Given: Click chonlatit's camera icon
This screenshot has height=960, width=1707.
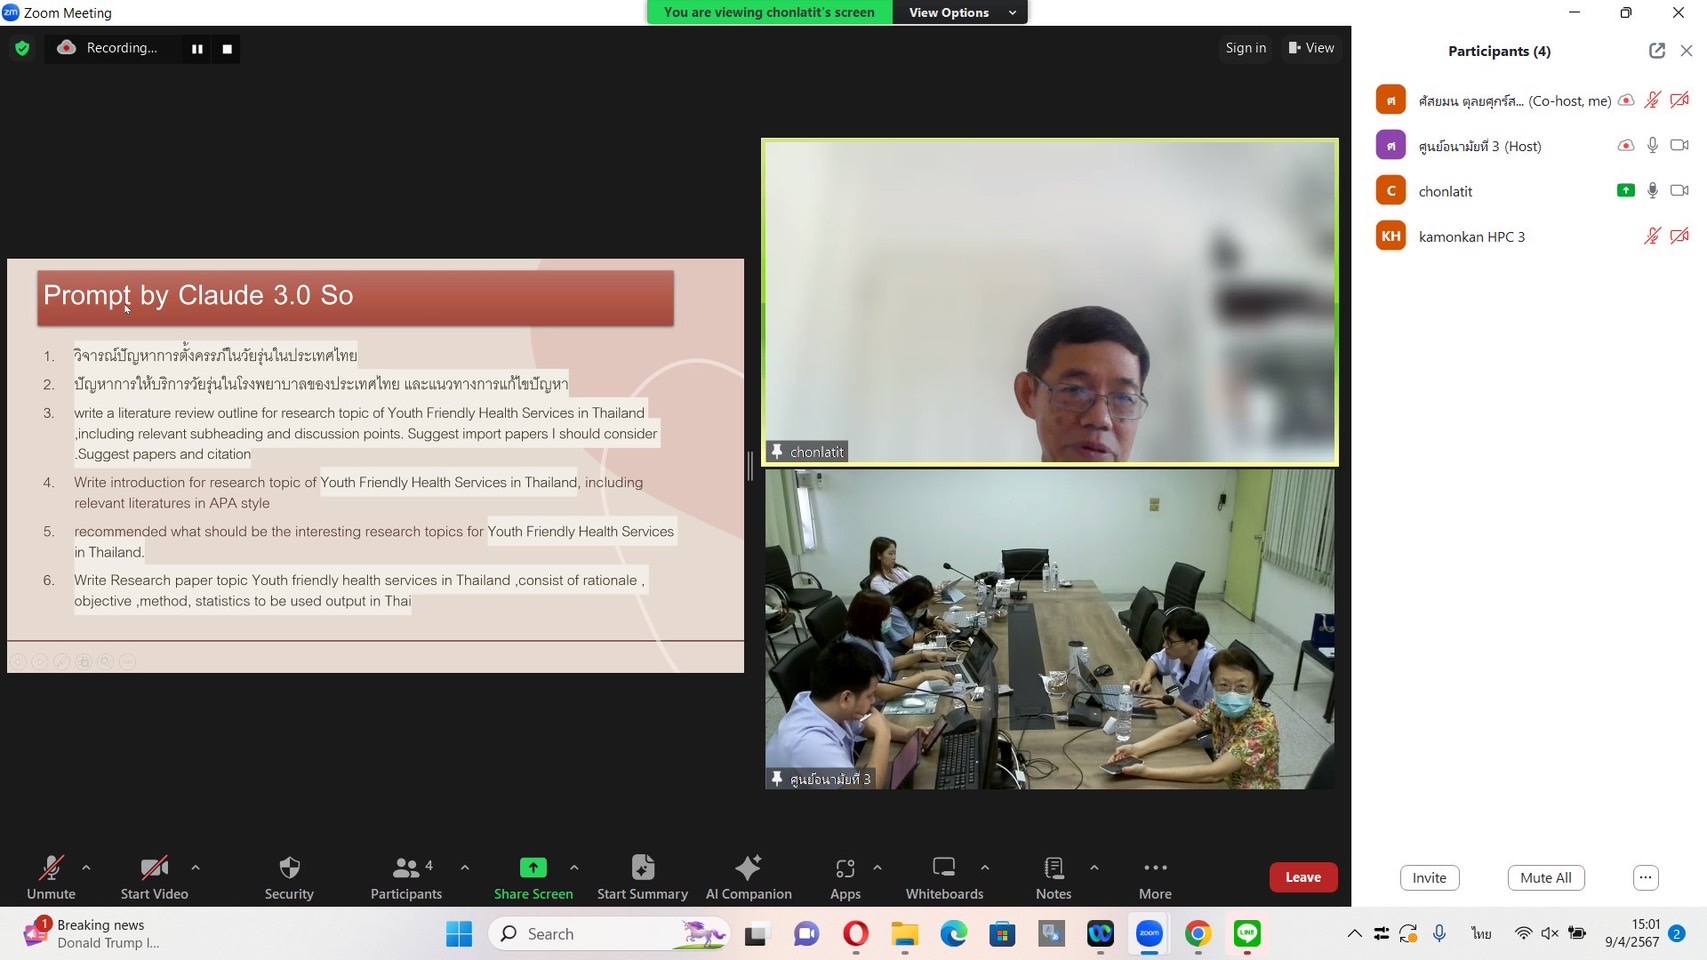Looking at the screenshot, I should pyautogui.click(x=1679, y=191).
